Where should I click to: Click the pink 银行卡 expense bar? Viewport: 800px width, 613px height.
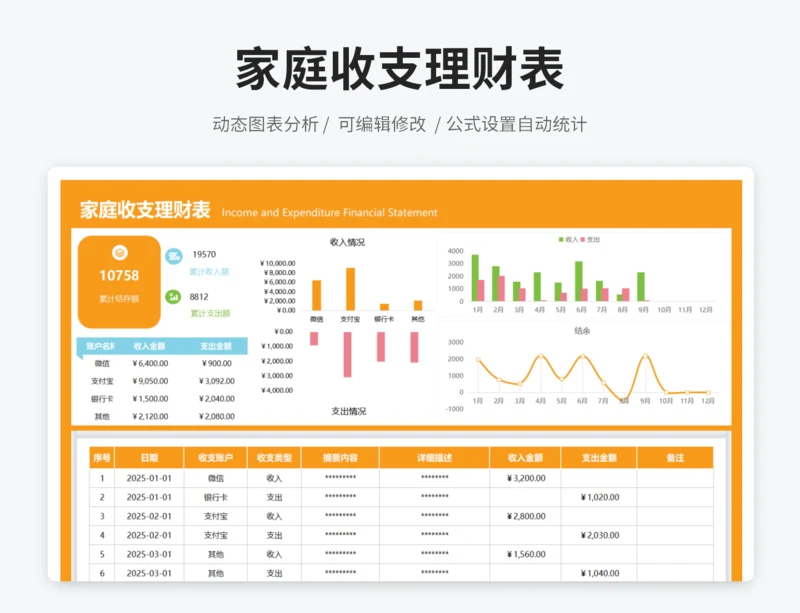click(381, 347)
